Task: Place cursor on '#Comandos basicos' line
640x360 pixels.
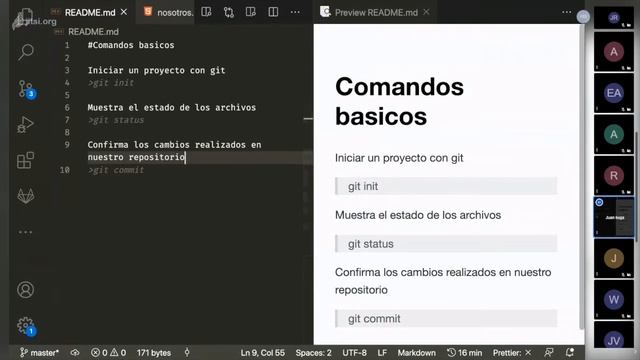Action: coord(131,45)
